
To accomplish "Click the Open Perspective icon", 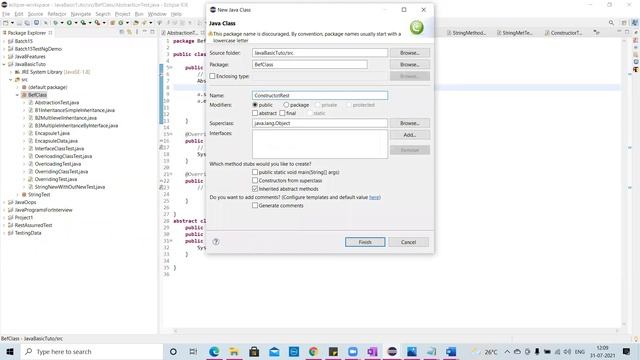I will (624, 23).
